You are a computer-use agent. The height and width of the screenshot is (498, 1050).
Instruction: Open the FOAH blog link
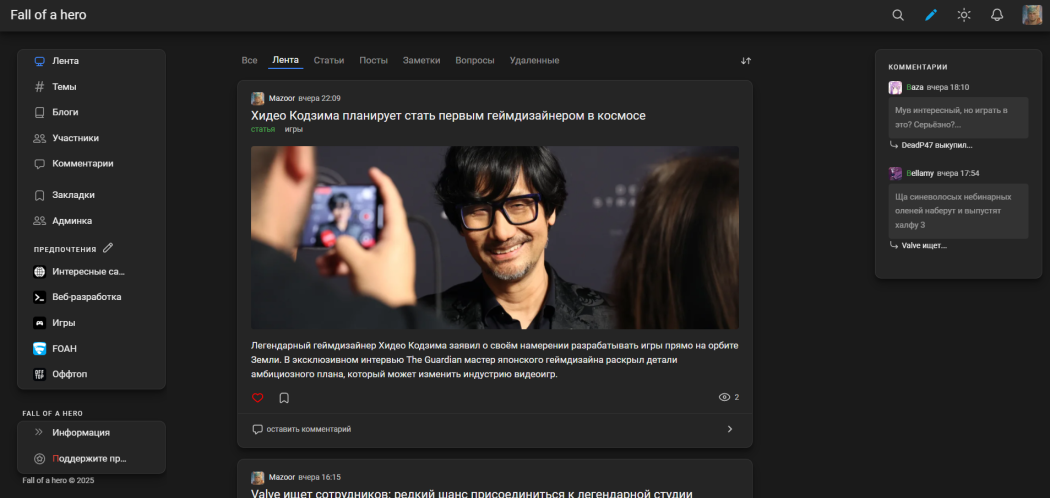(64, 348)
